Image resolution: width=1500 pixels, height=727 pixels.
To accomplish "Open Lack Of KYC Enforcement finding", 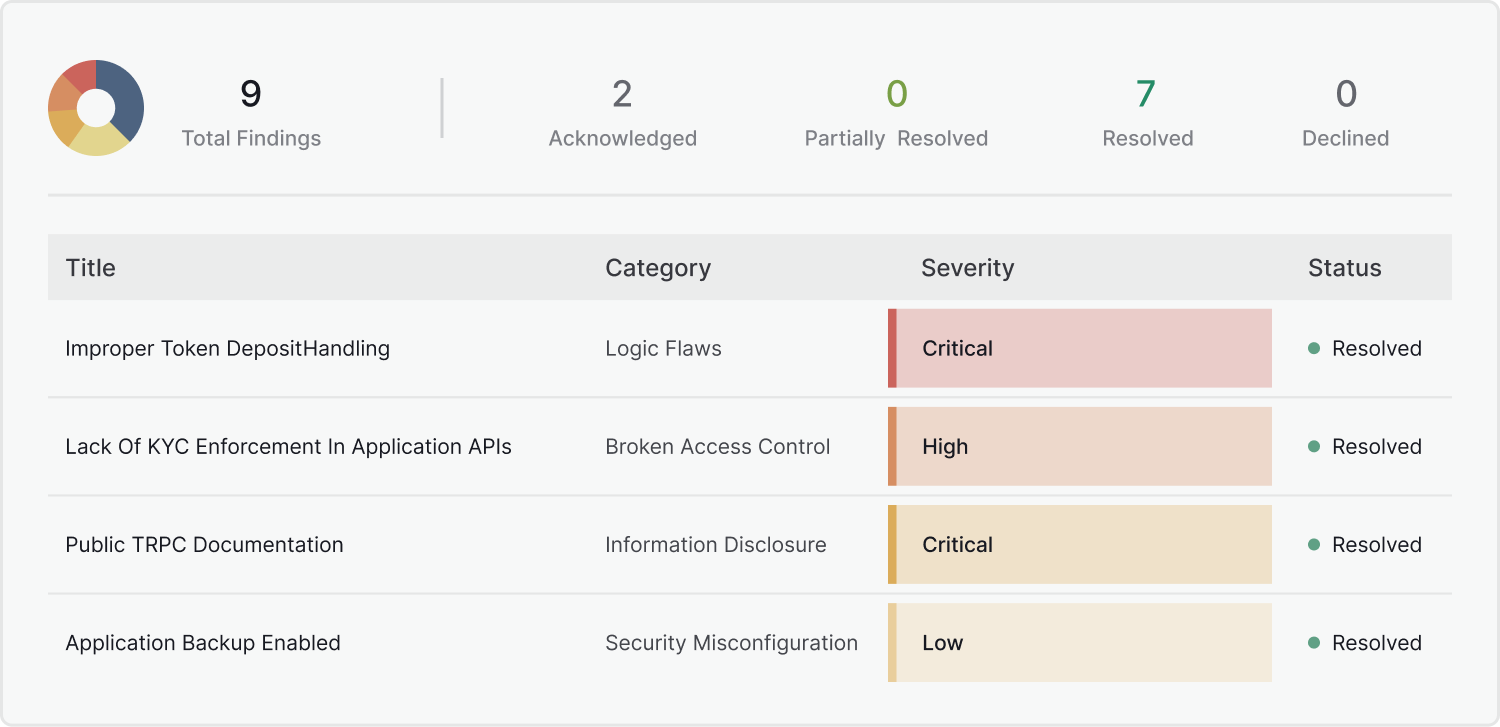I will point(288,447).
